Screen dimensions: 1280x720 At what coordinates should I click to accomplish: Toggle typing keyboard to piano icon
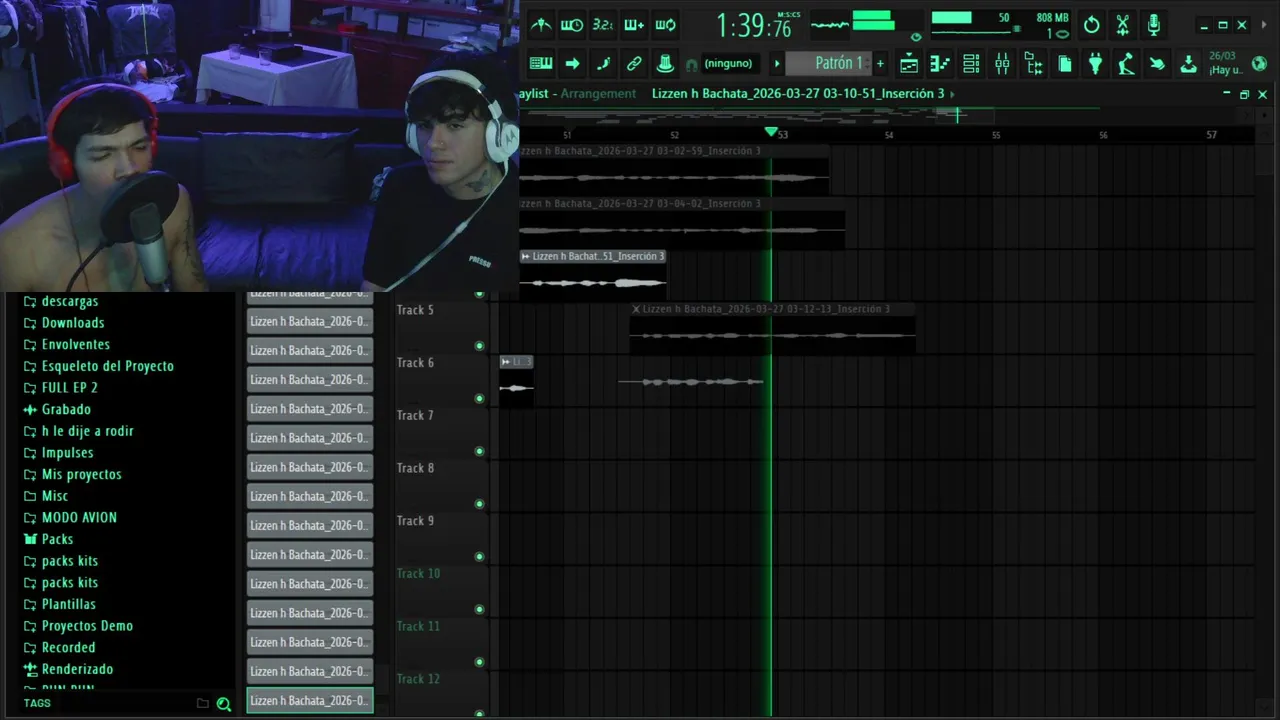click(541, 63)
